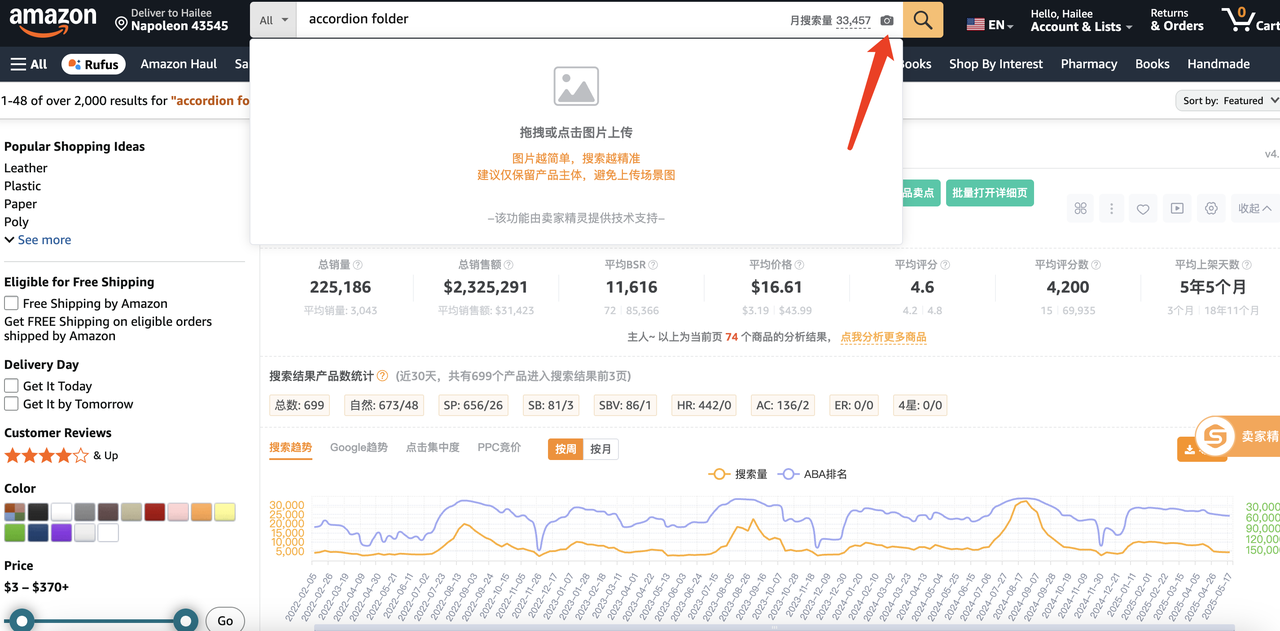Select the red color swatch filter
The width and height of the screenshot is (1280, 631).
tap(154, 511)
